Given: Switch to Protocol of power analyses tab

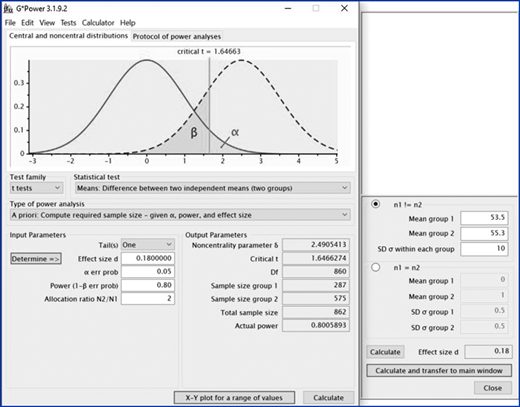Looking at the screenshot, I should point(177,36).
